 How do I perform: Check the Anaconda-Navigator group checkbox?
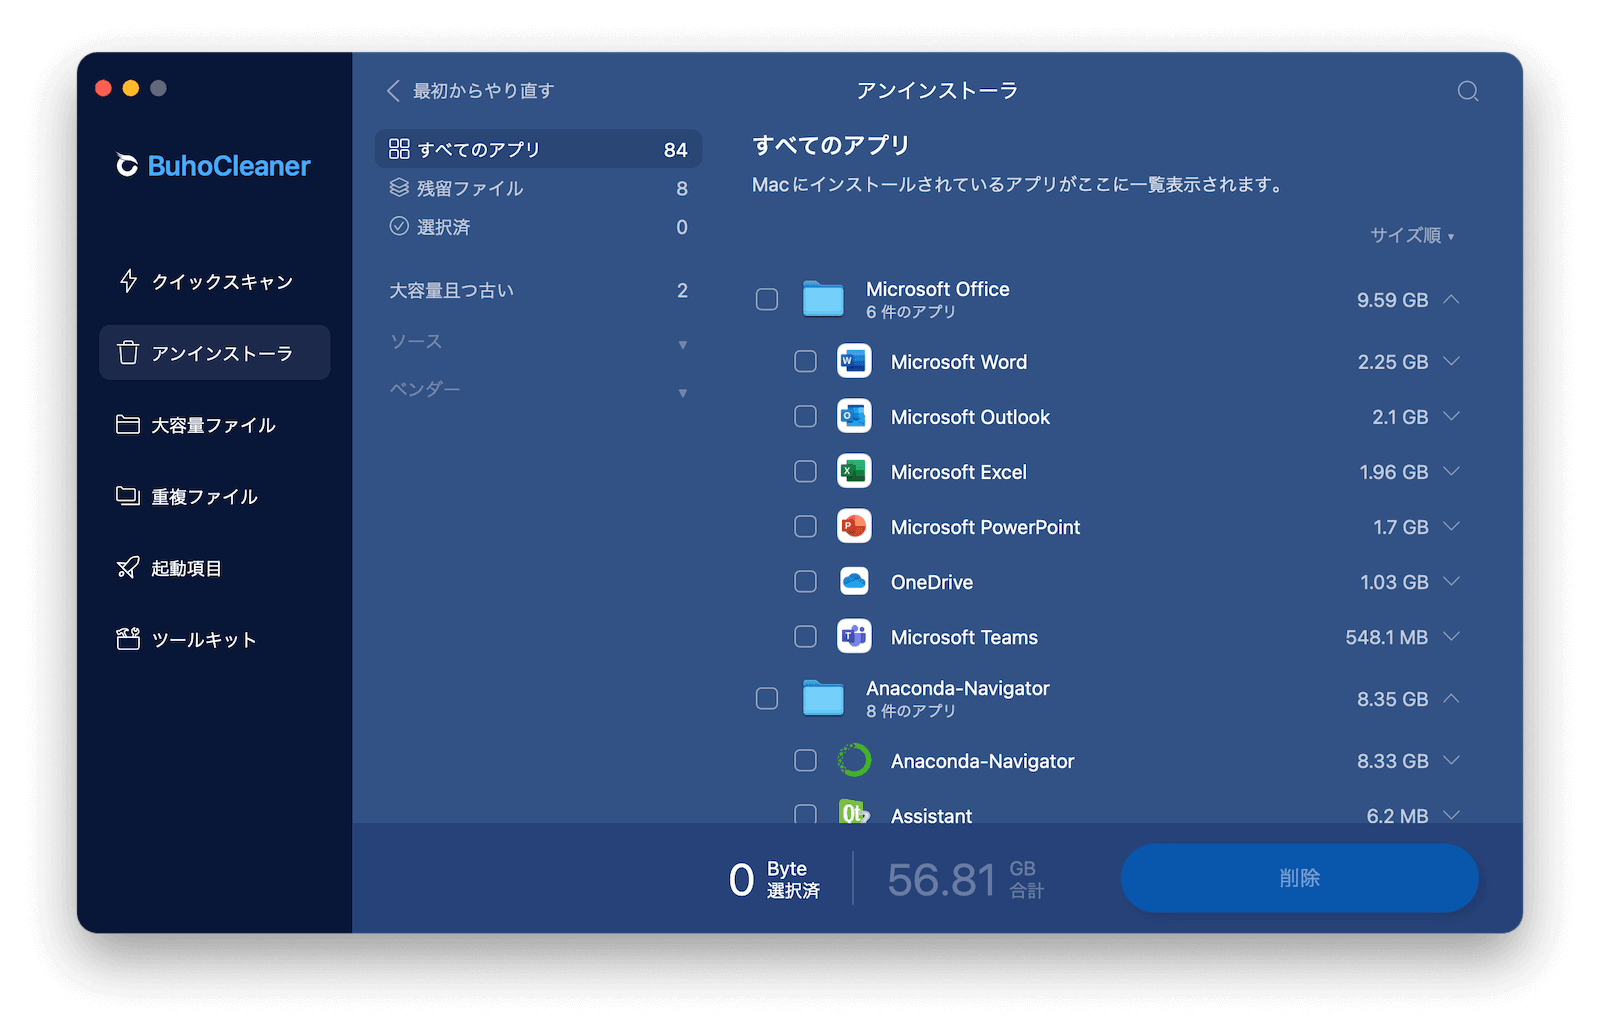[x=767, y=698]
